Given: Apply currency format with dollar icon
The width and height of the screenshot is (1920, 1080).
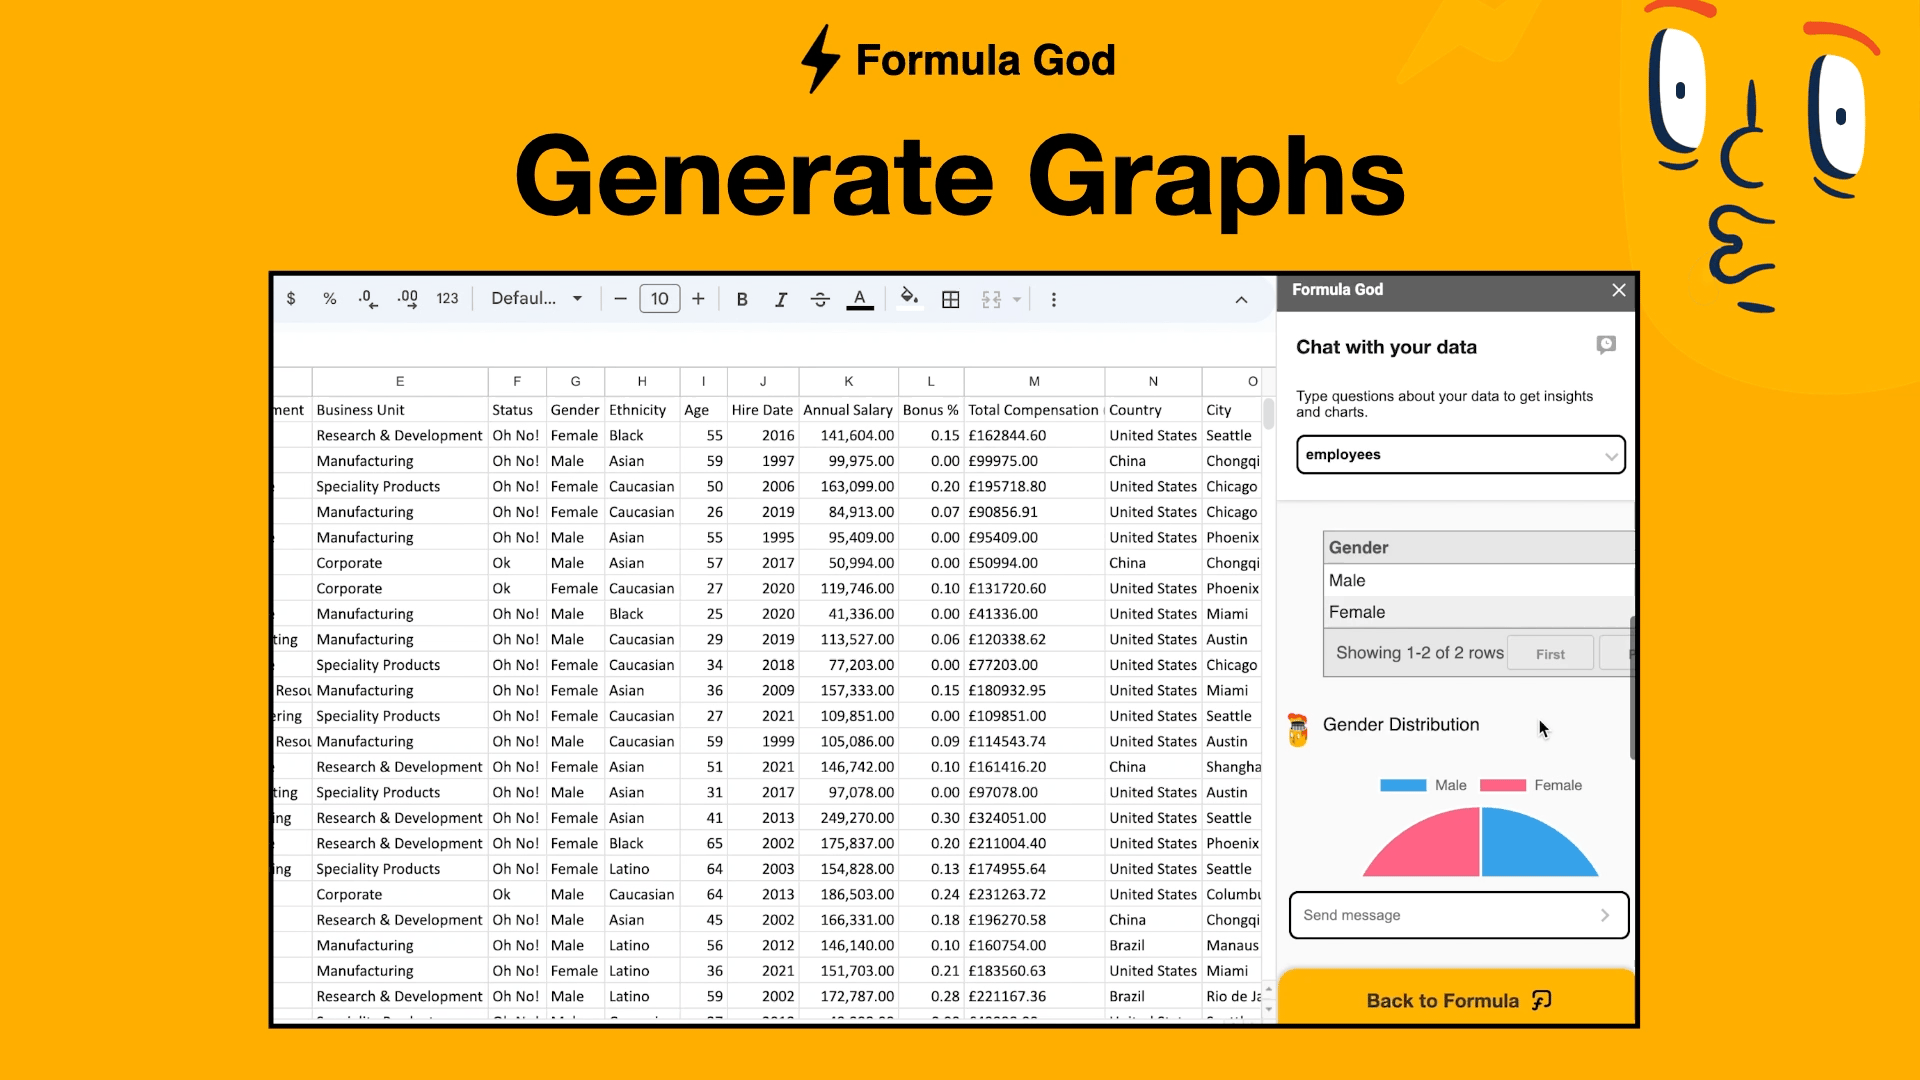Looking at the screenshot, I should pyautogui.click(x=291, y=298).
